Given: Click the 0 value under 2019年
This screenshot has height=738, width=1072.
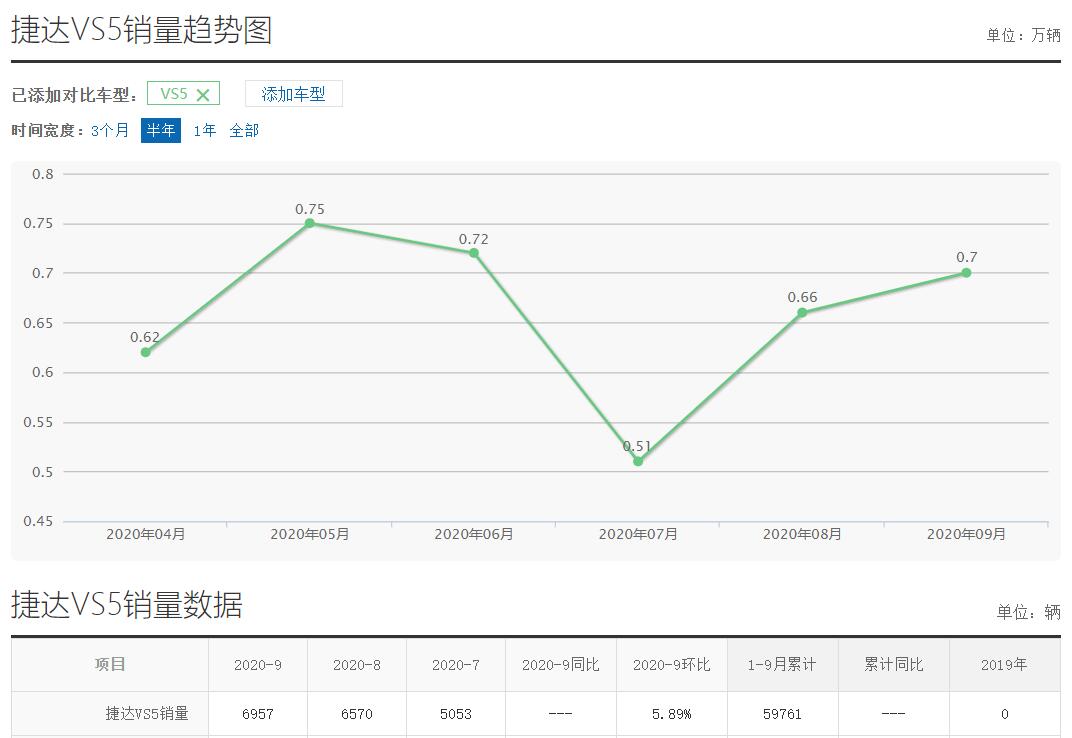Looking at the screenshot, I should click(1005, 714).
